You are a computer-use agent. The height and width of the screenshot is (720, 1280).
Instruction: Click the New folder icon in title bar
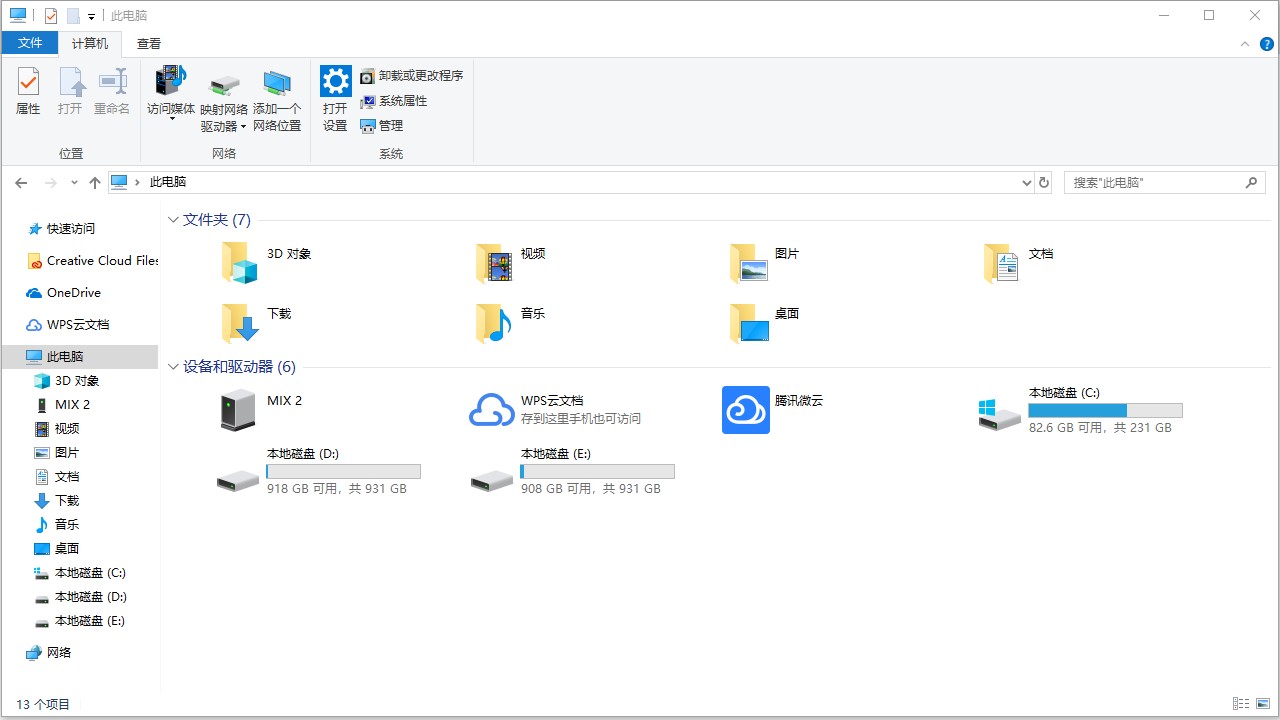[73, 16]
